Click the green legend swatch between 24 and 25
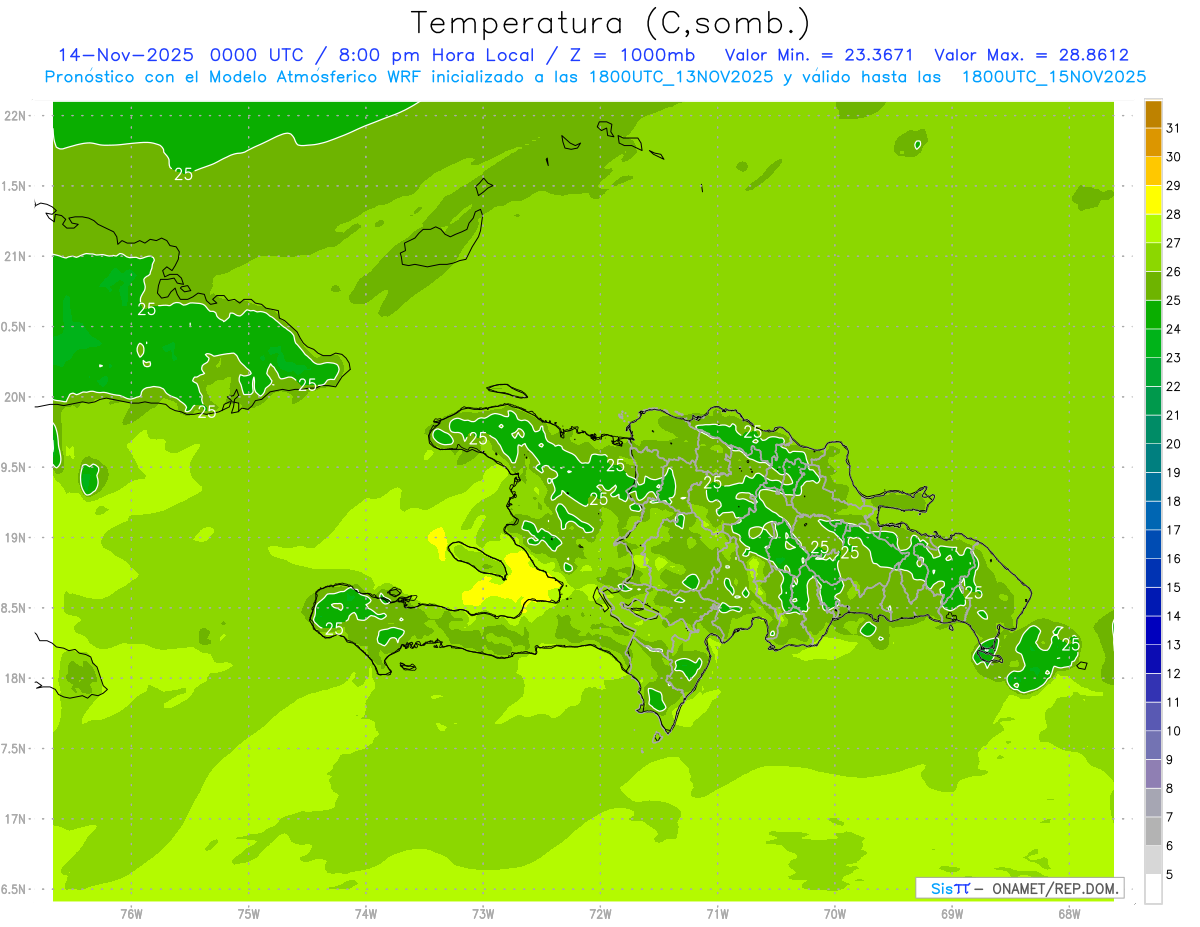 pos(1153,315)
